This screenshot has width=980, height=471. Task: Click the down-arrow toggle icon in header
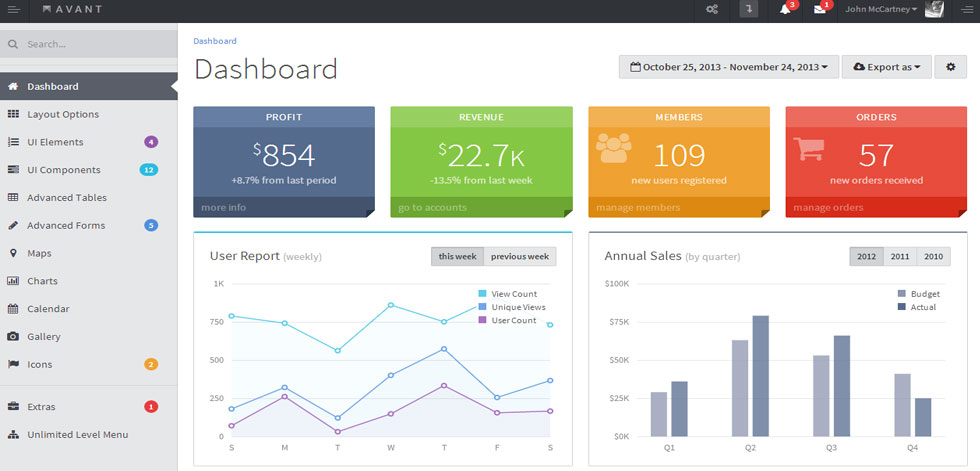pos(749,9)
